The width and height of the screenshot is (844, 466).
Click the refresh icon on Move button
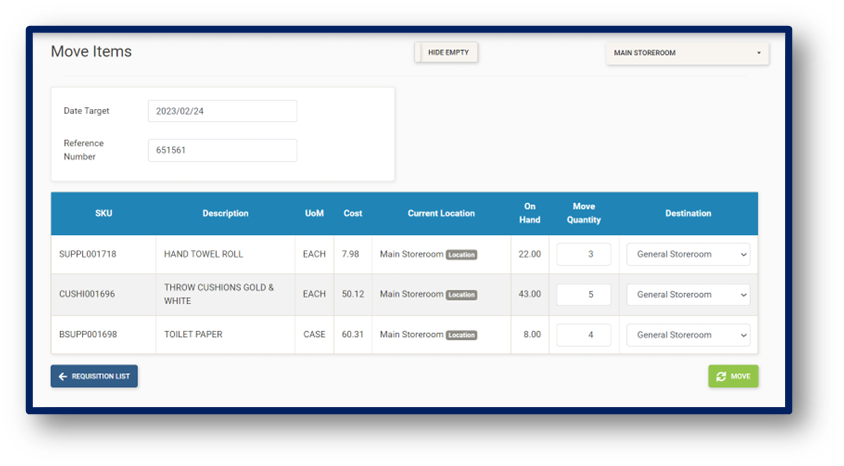tap(721, 377)
